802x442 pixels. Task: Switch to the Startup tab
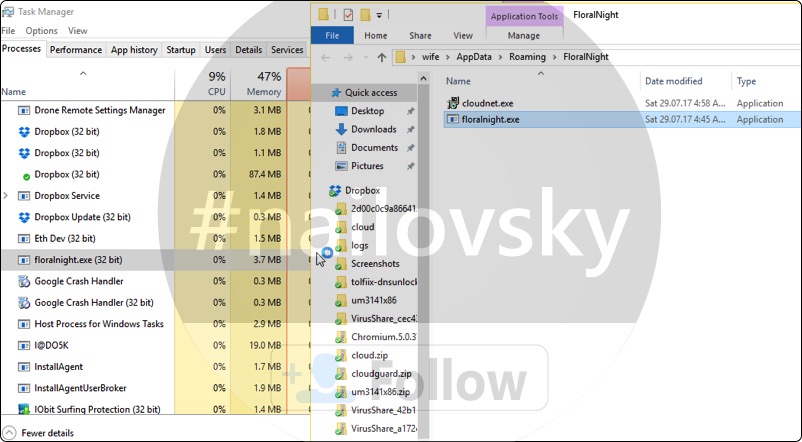click(181, 50)
